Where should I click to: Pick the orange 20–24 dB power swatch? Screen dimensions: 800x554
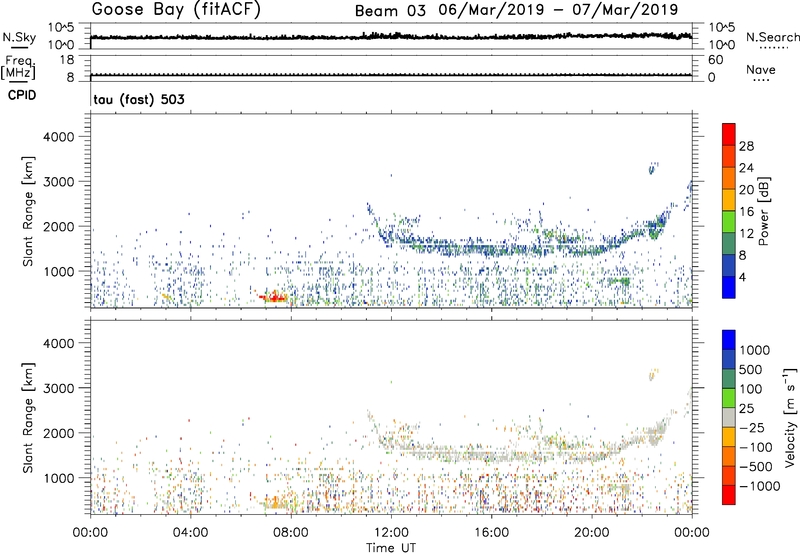point(729,178)
